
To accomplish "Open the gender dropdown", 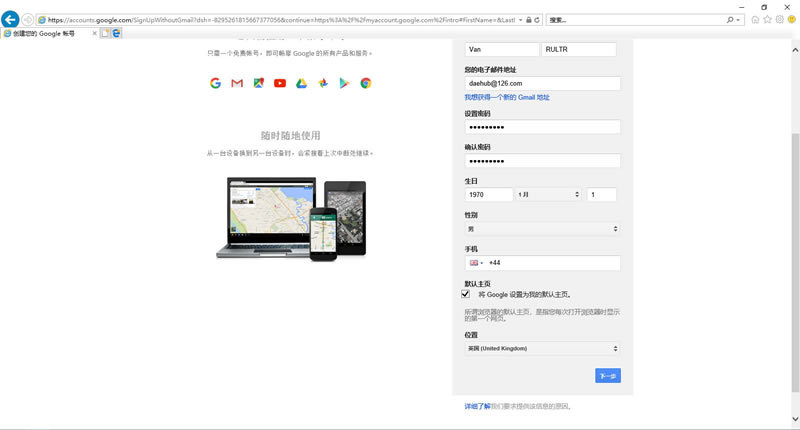I will click(542, 229).
